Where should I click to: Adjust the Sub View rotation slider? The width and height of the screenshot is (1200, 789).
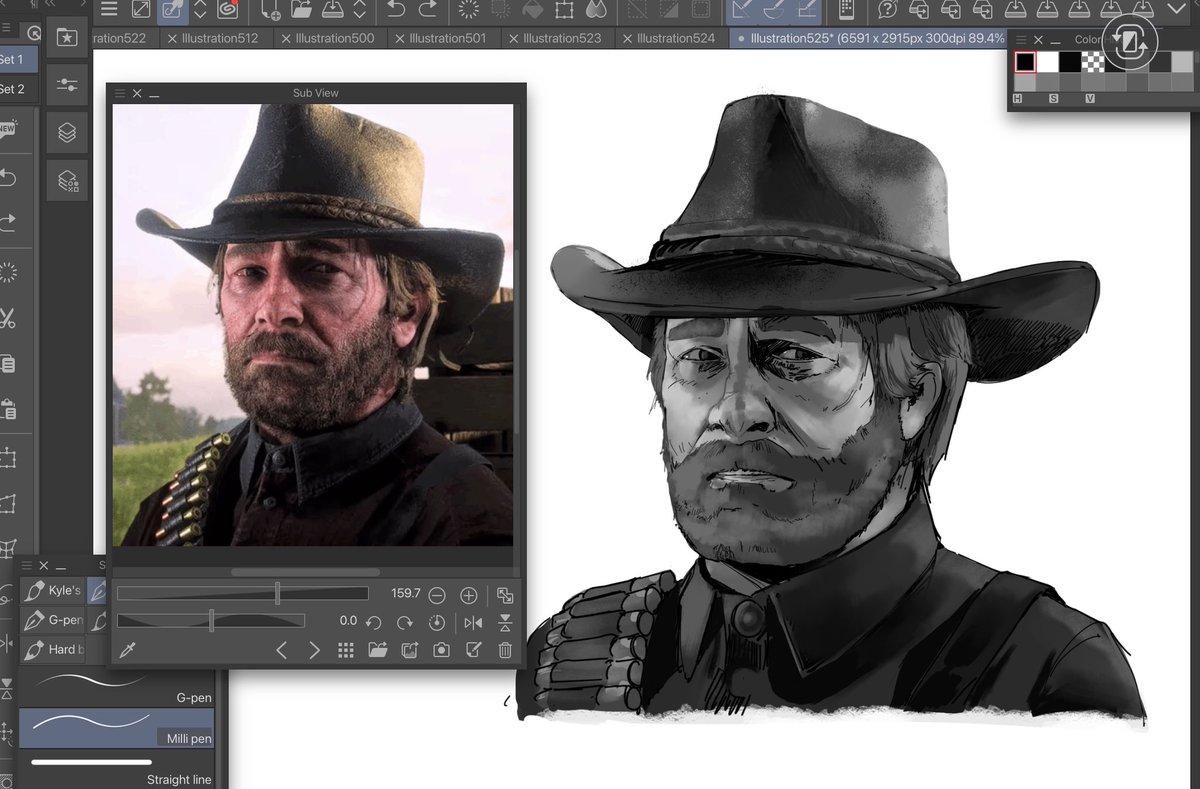tap(211, 621)
